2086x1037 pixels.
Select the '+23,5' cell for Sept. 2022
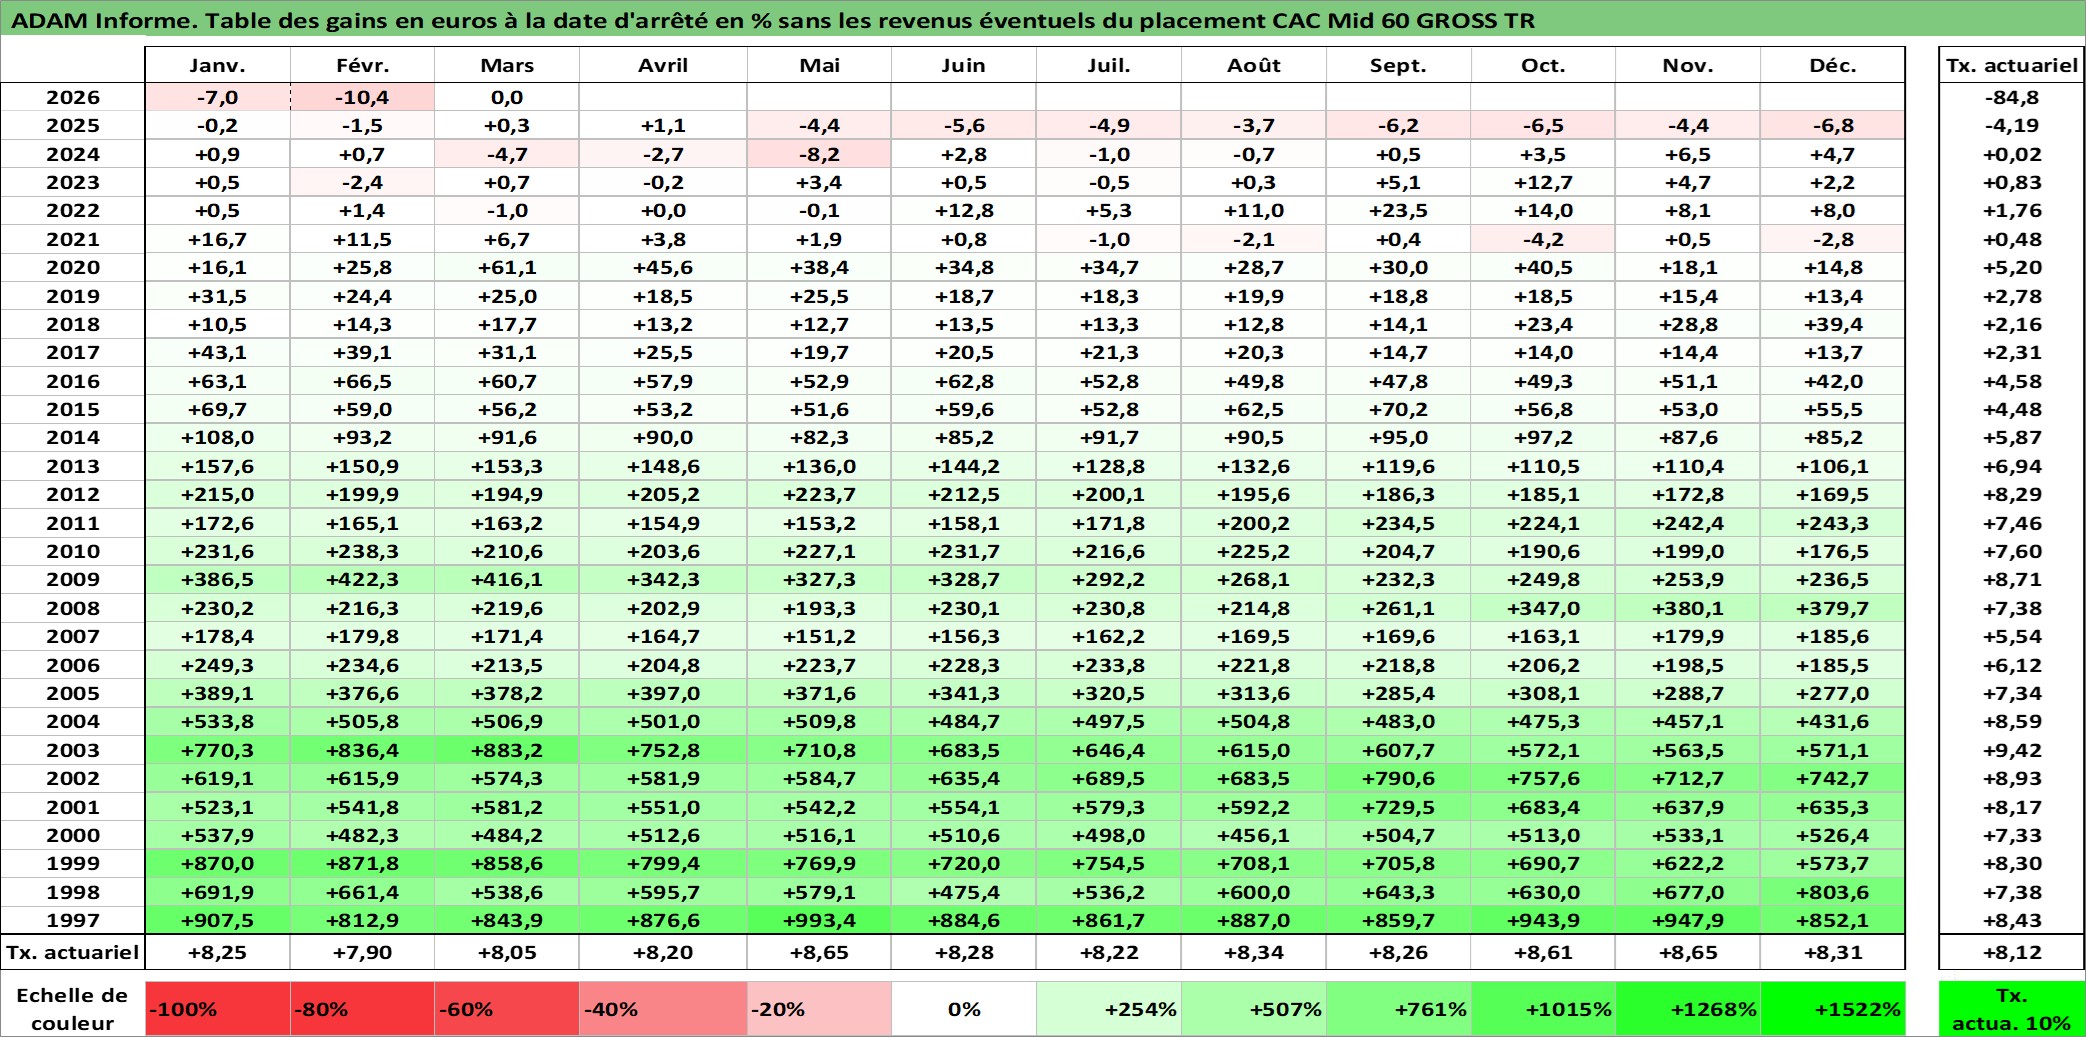[1398, 210]
